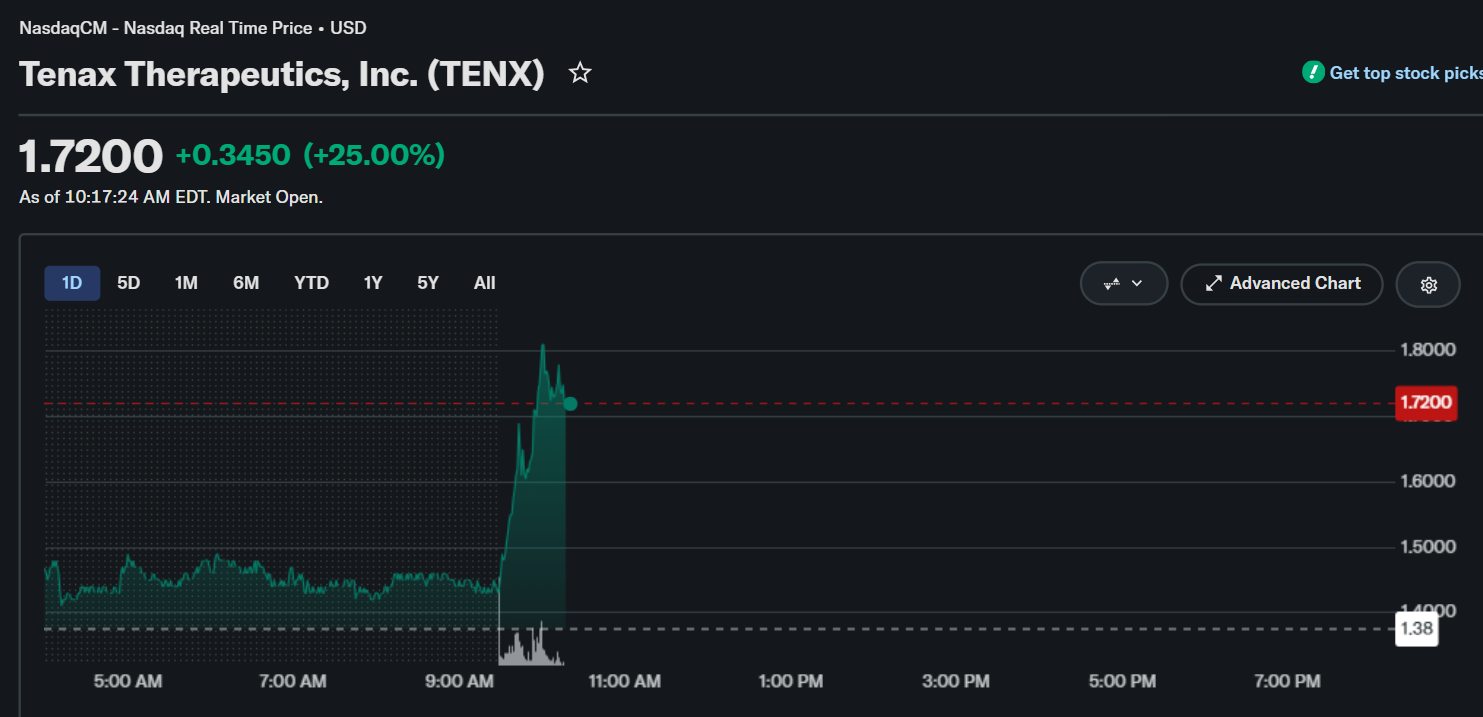Click the 1.38 previous close label
1483x717 pixels.
pyautogui.click(x=1416, y=629)
